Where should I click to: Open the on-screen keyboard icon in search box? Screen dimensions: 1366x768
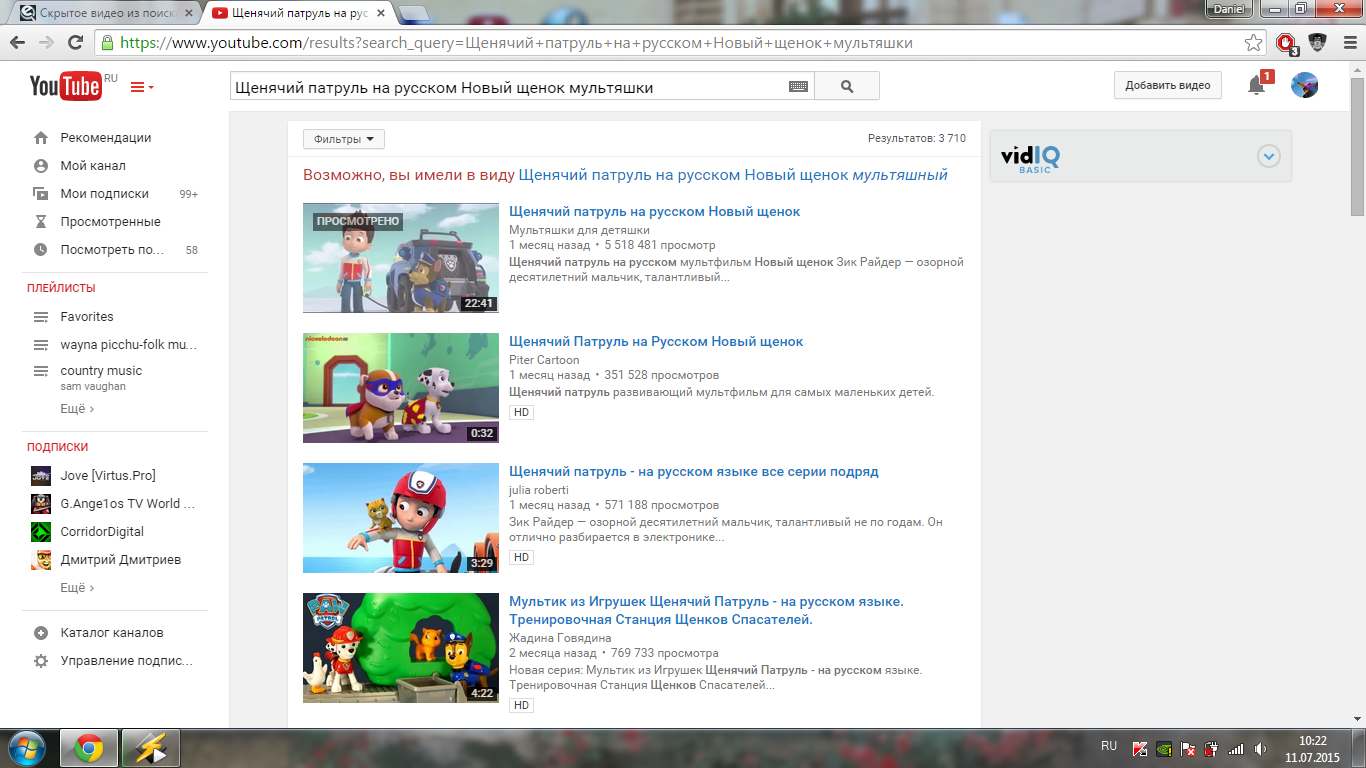pyautogui.click(x=798, y=87)
